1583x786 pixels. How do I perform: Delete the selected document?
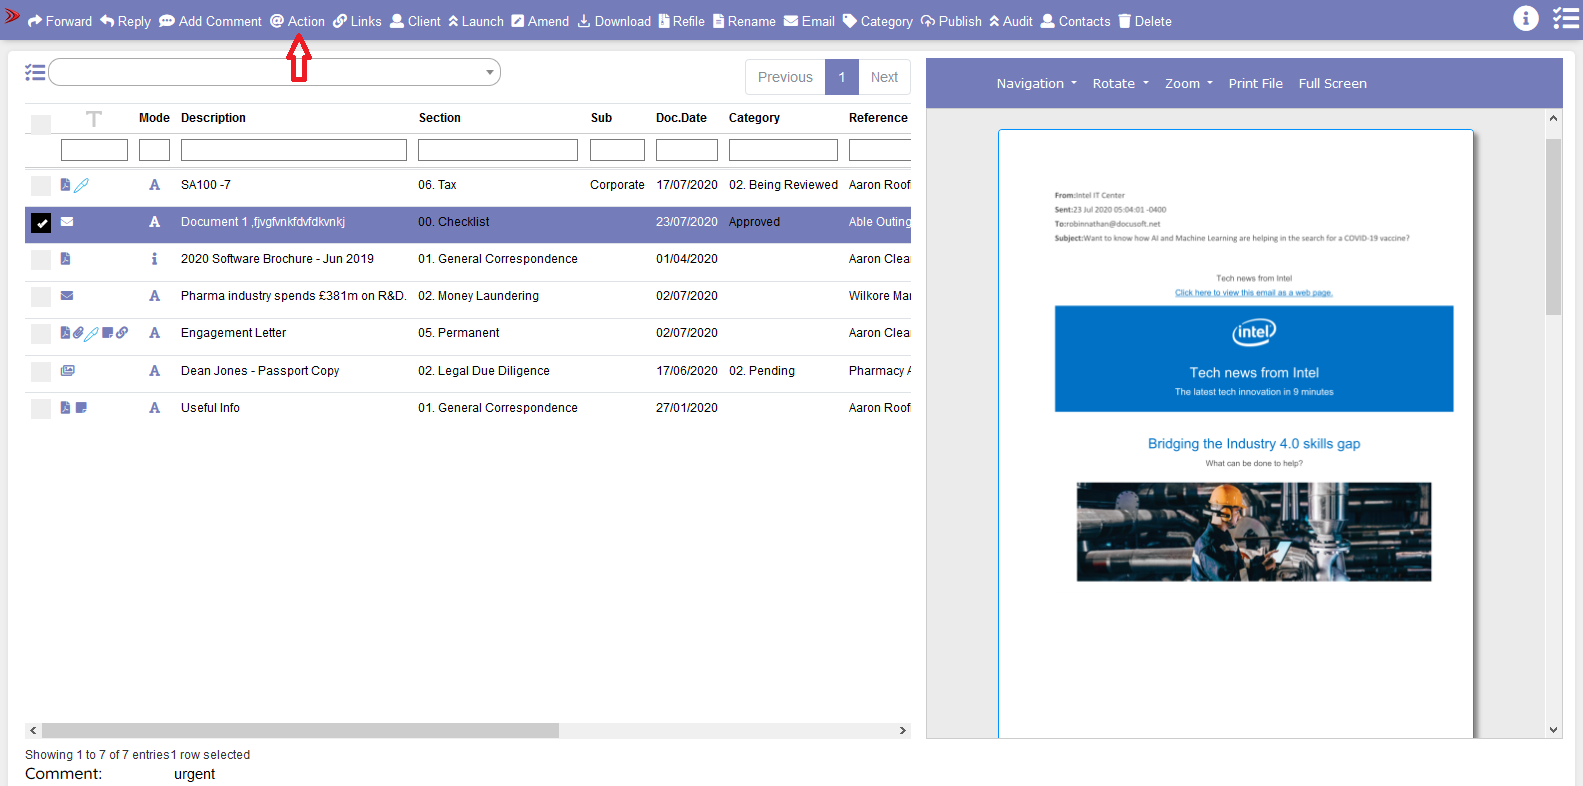point(1145,21)
